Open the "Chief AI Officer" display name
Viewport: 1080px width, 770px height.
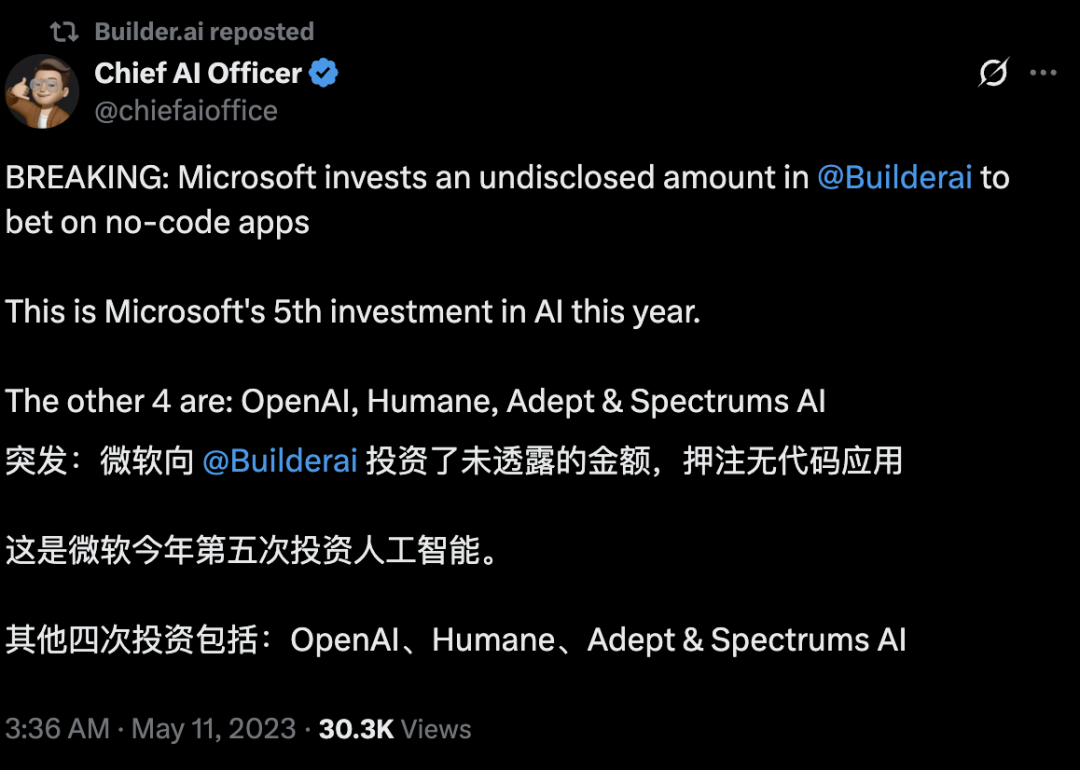pos(198,73)
